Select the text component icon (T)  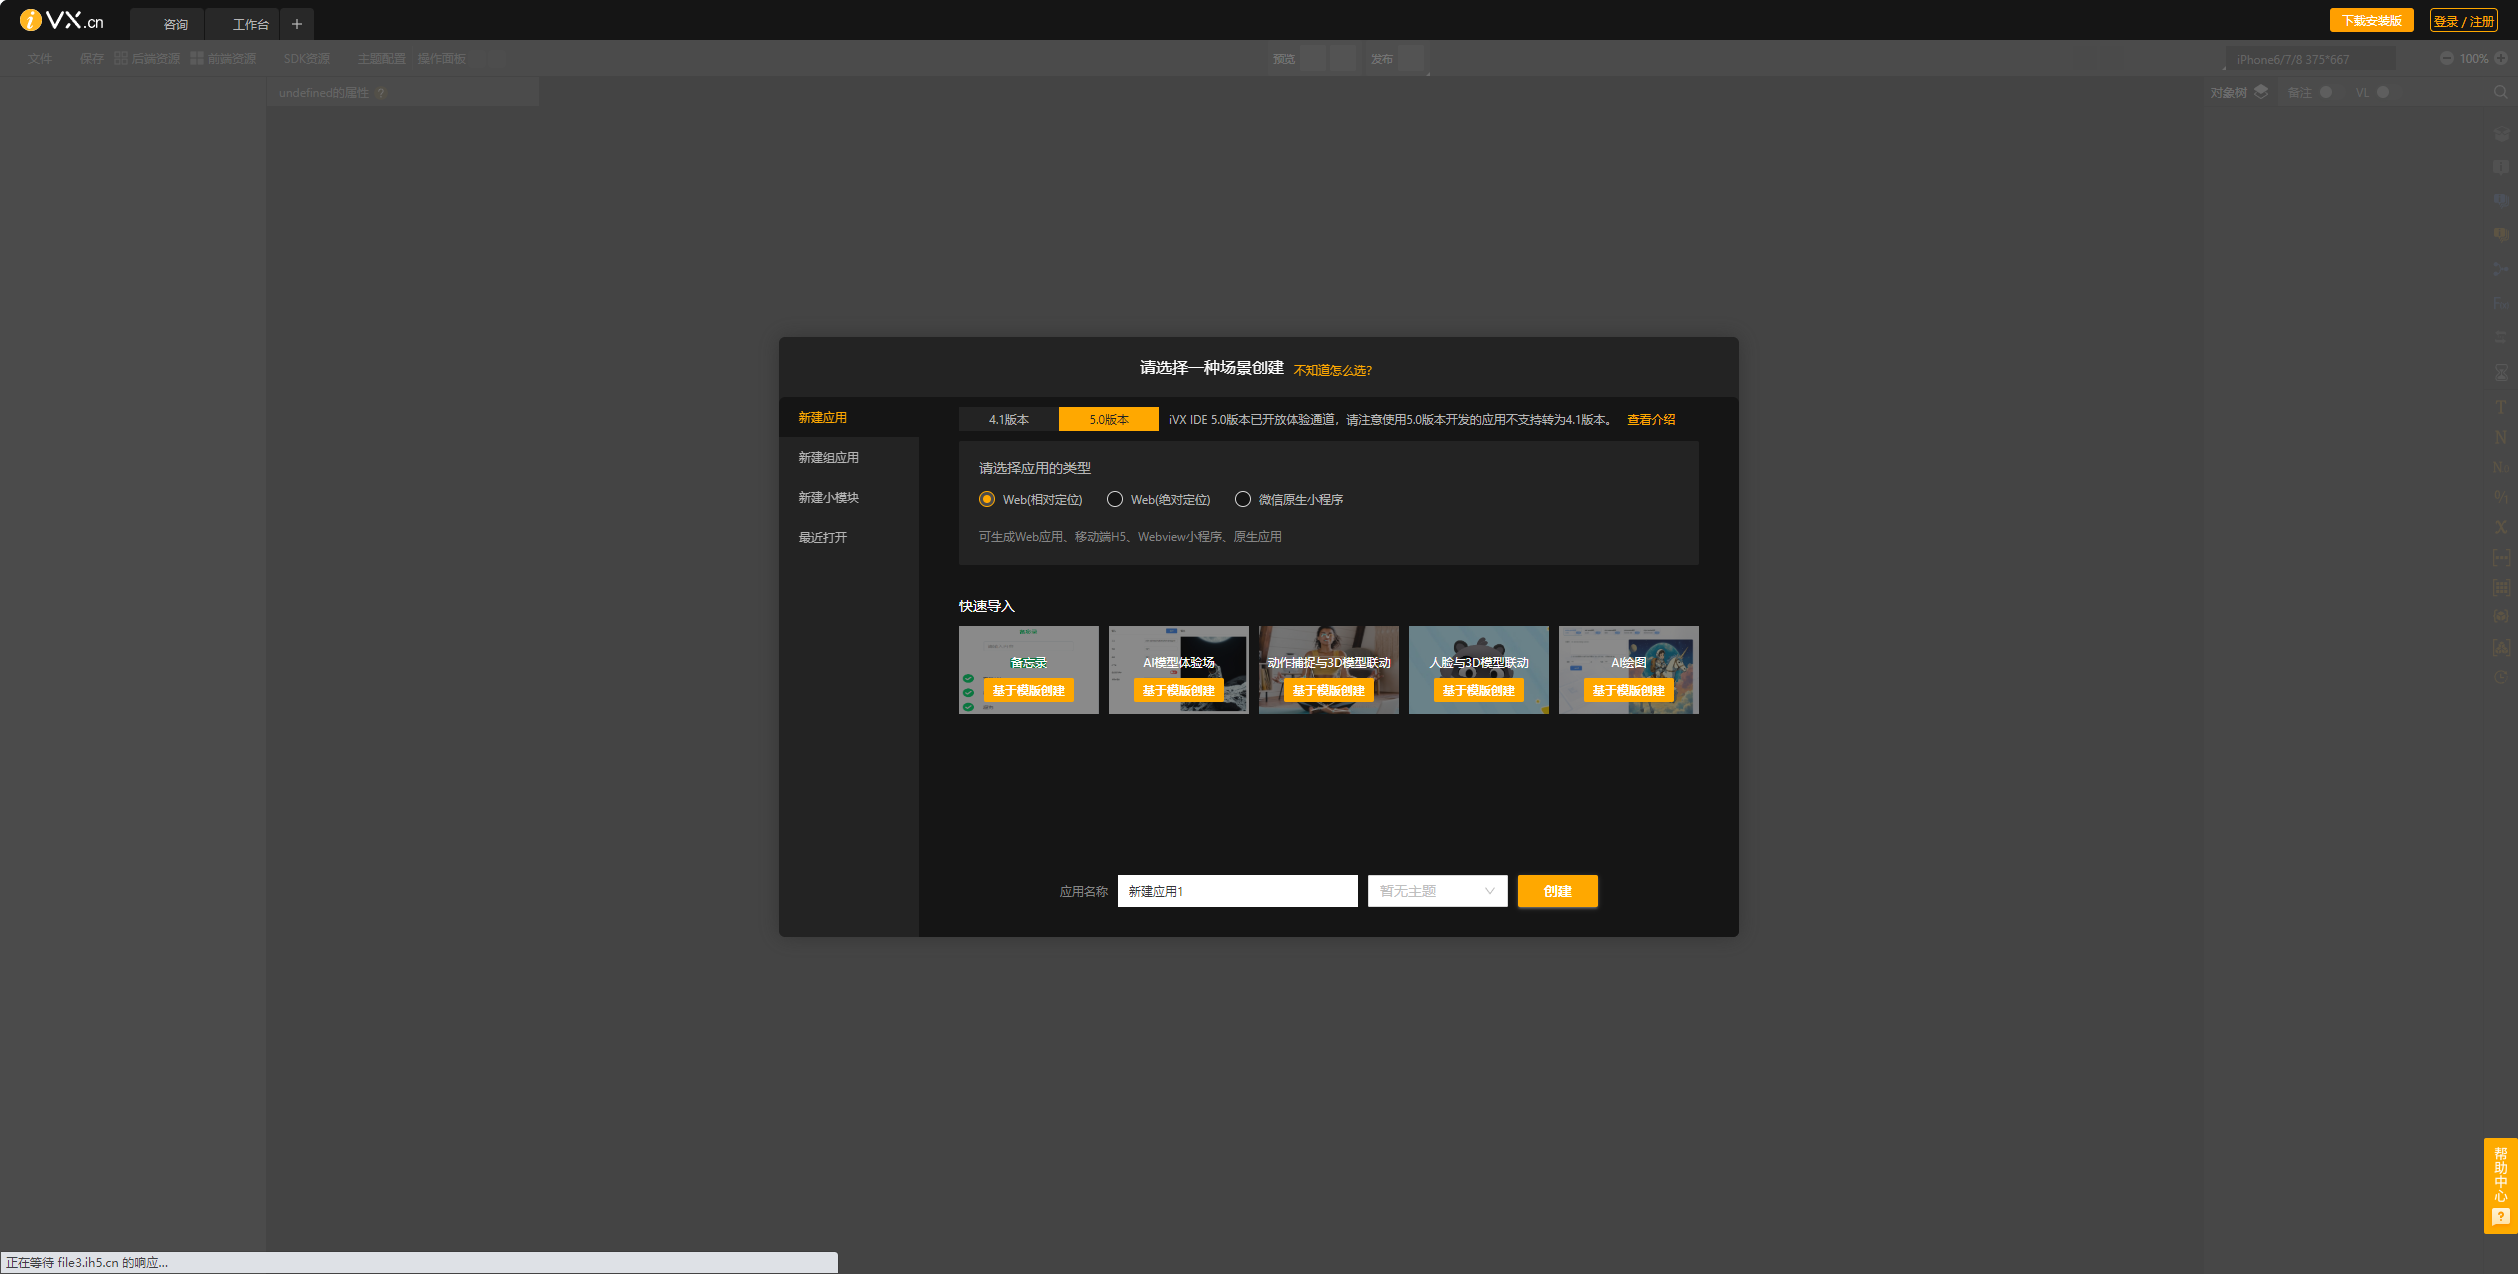coord(2501,408)
